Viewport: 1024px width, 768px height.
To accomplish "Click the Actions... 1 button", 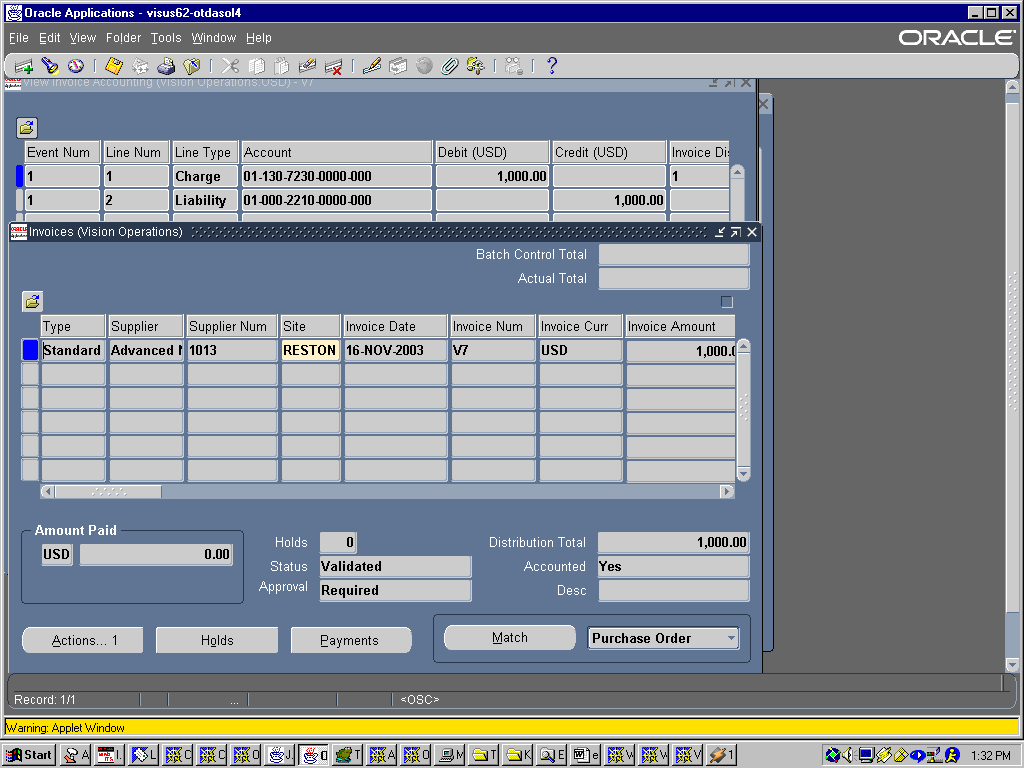I will point(83,640).
